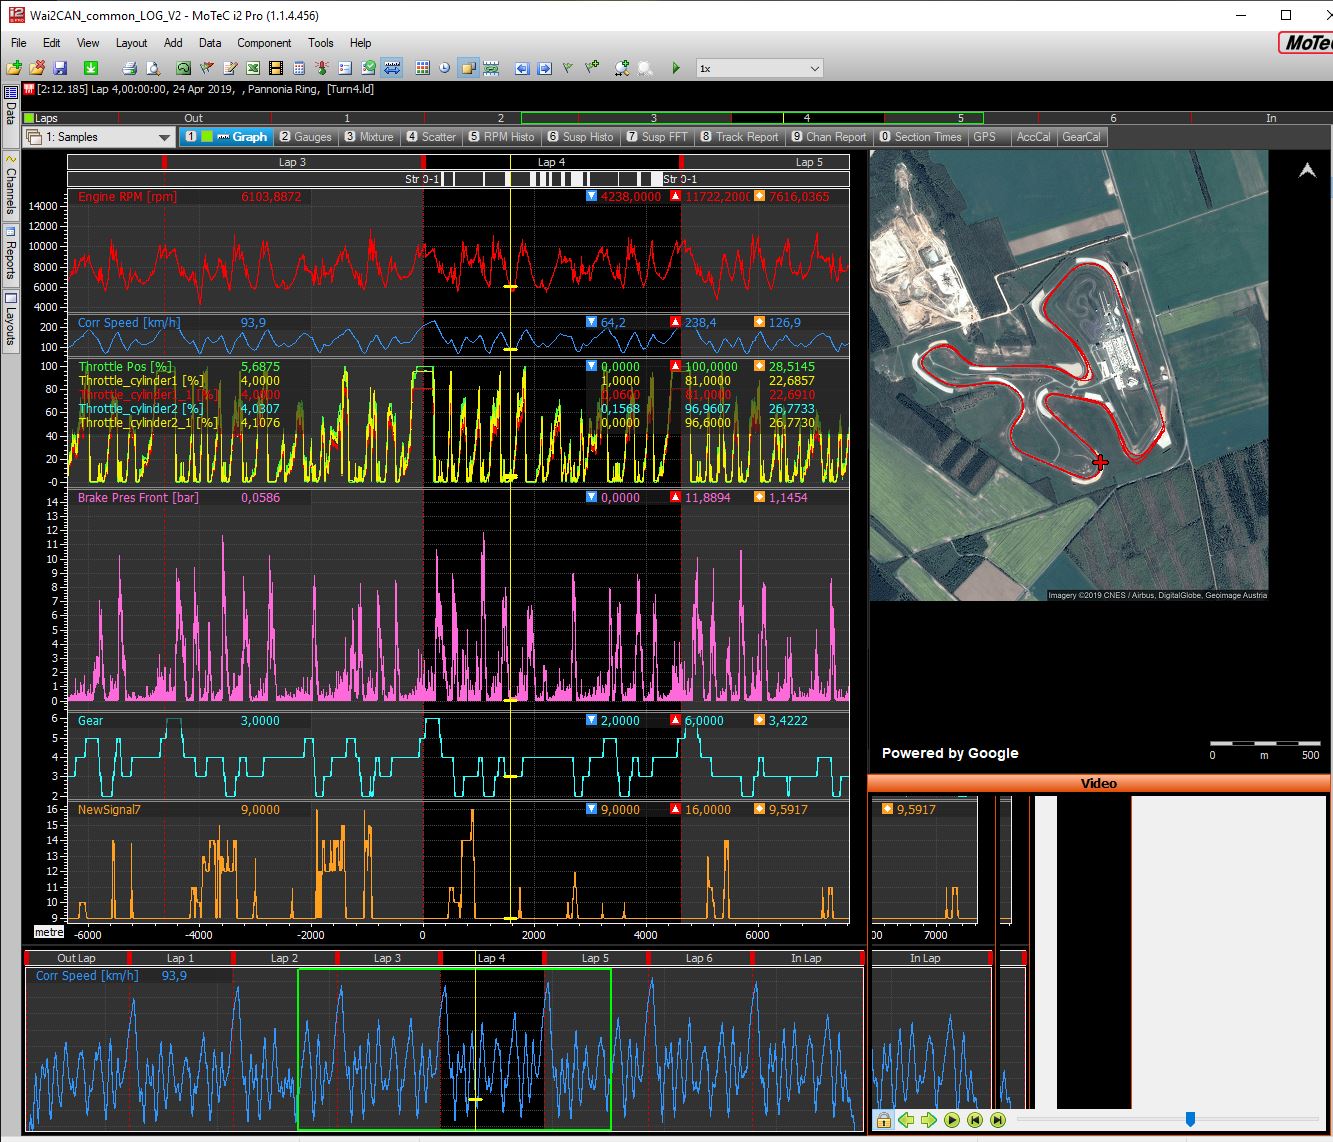
Task: Switch to the GearCal tab
Action: (1081, 137)
